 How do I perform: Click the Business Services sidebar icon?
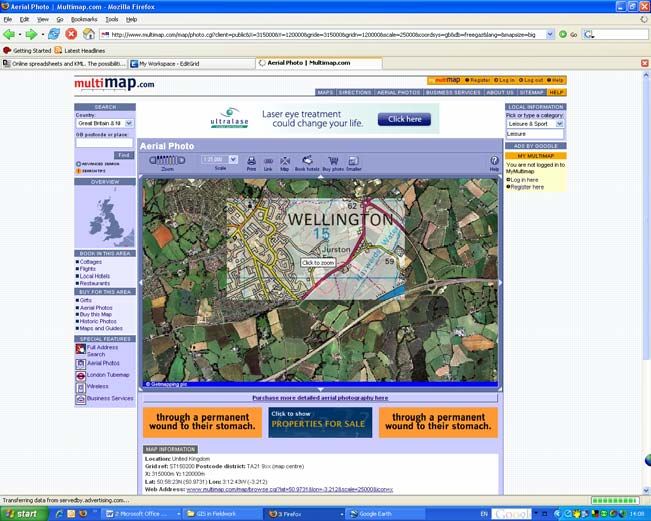point(80,399)
